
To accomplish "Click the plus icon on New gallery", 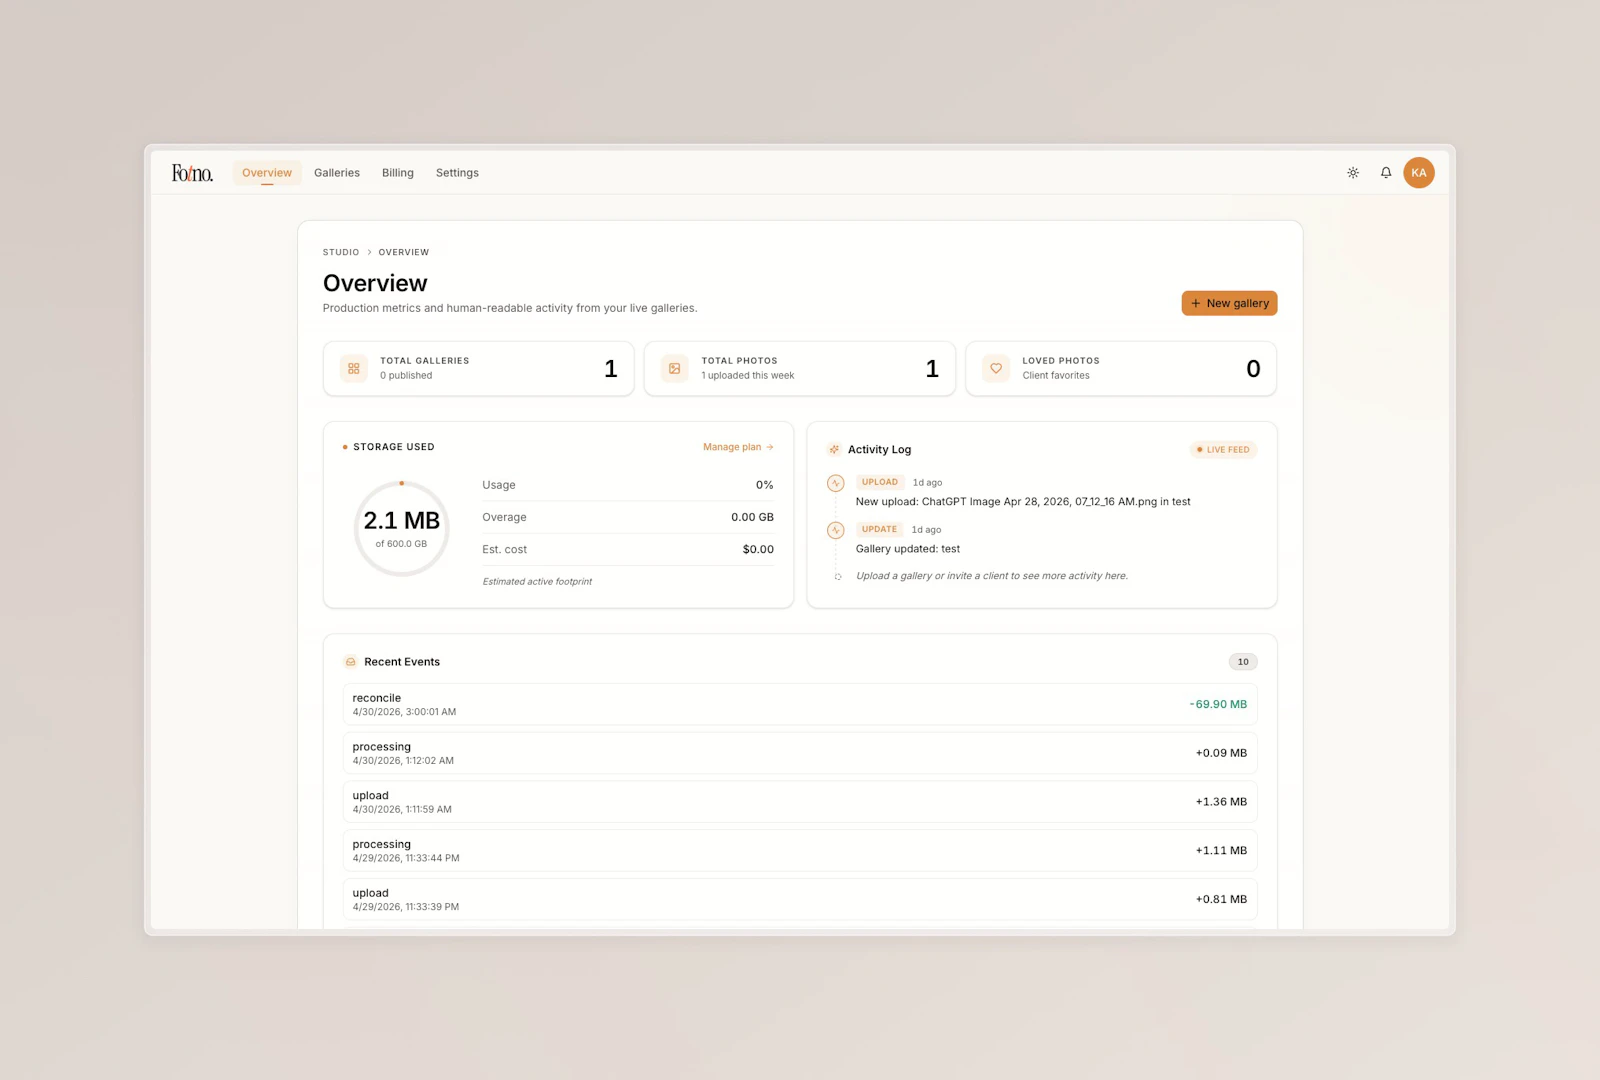I will point(1196,303).
